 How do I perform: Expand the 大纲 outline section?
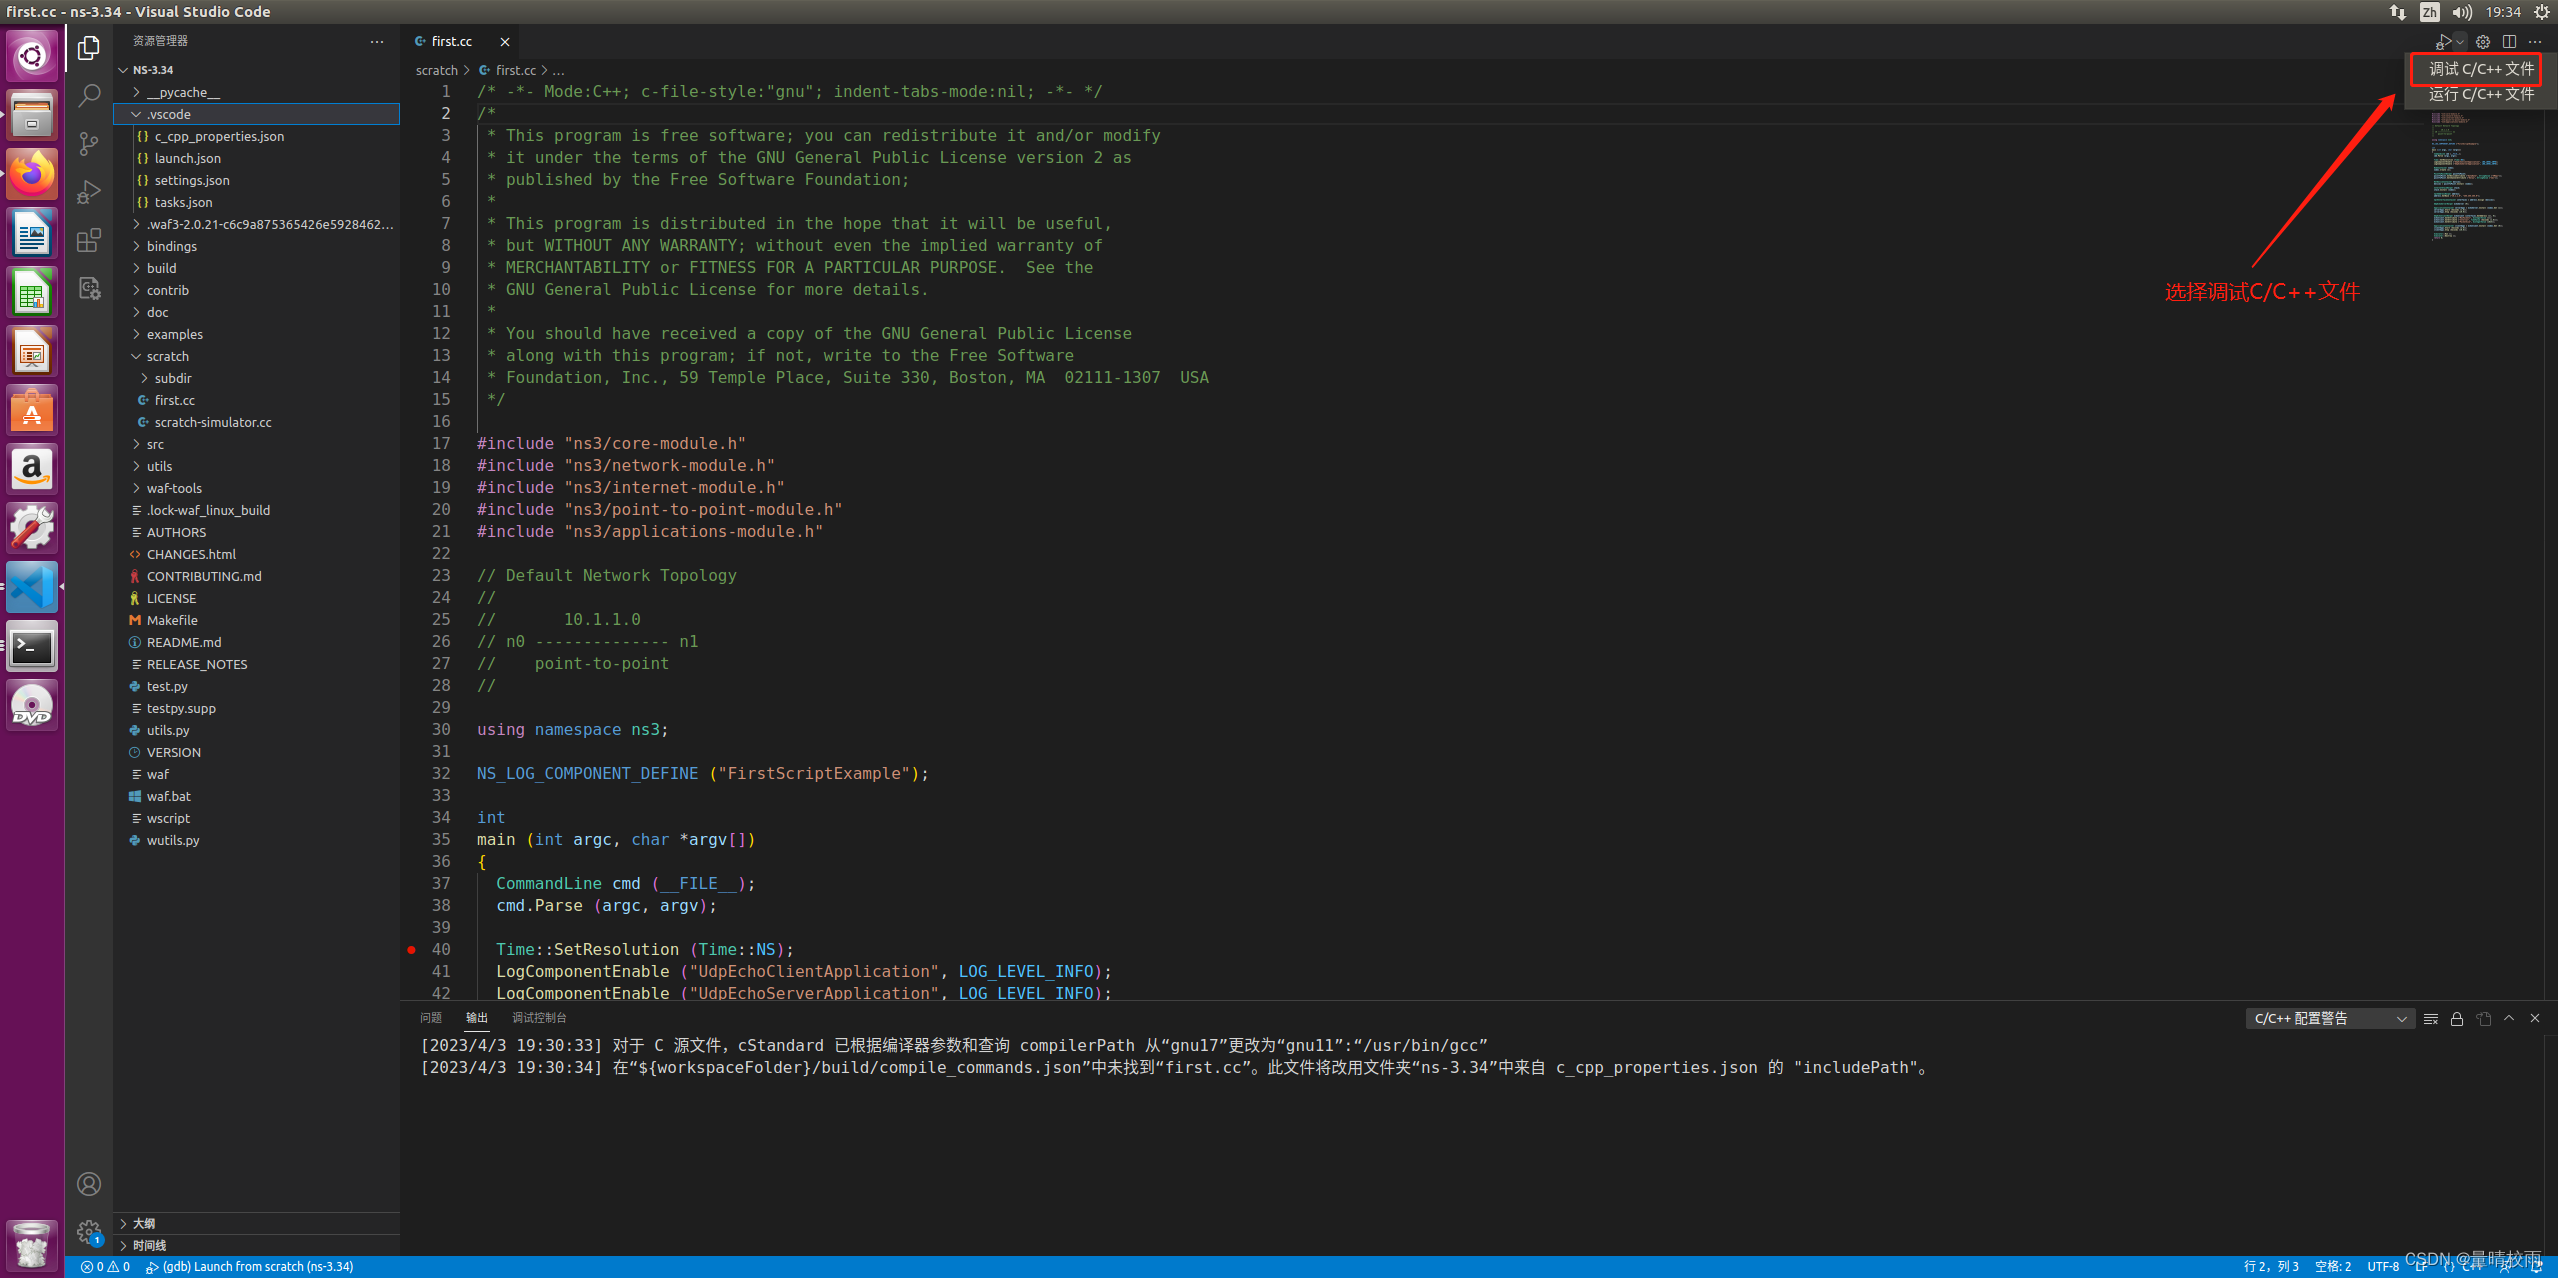tap(257, 1223)
